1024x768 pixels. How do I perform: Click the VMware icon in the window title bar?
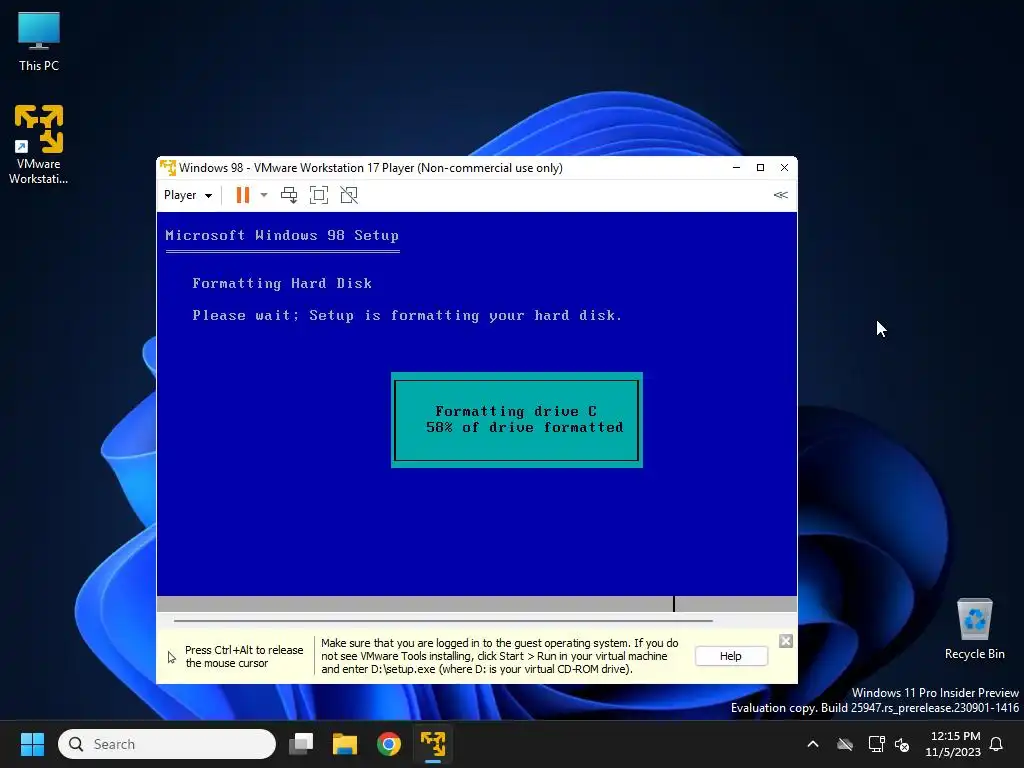168,168
